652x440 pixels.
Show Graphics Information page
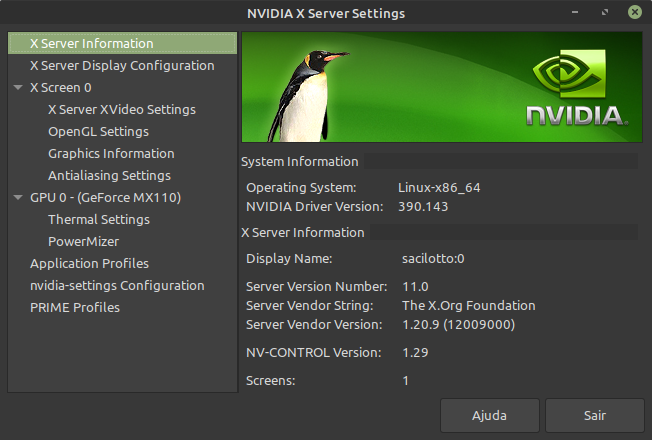click(111, 154)
